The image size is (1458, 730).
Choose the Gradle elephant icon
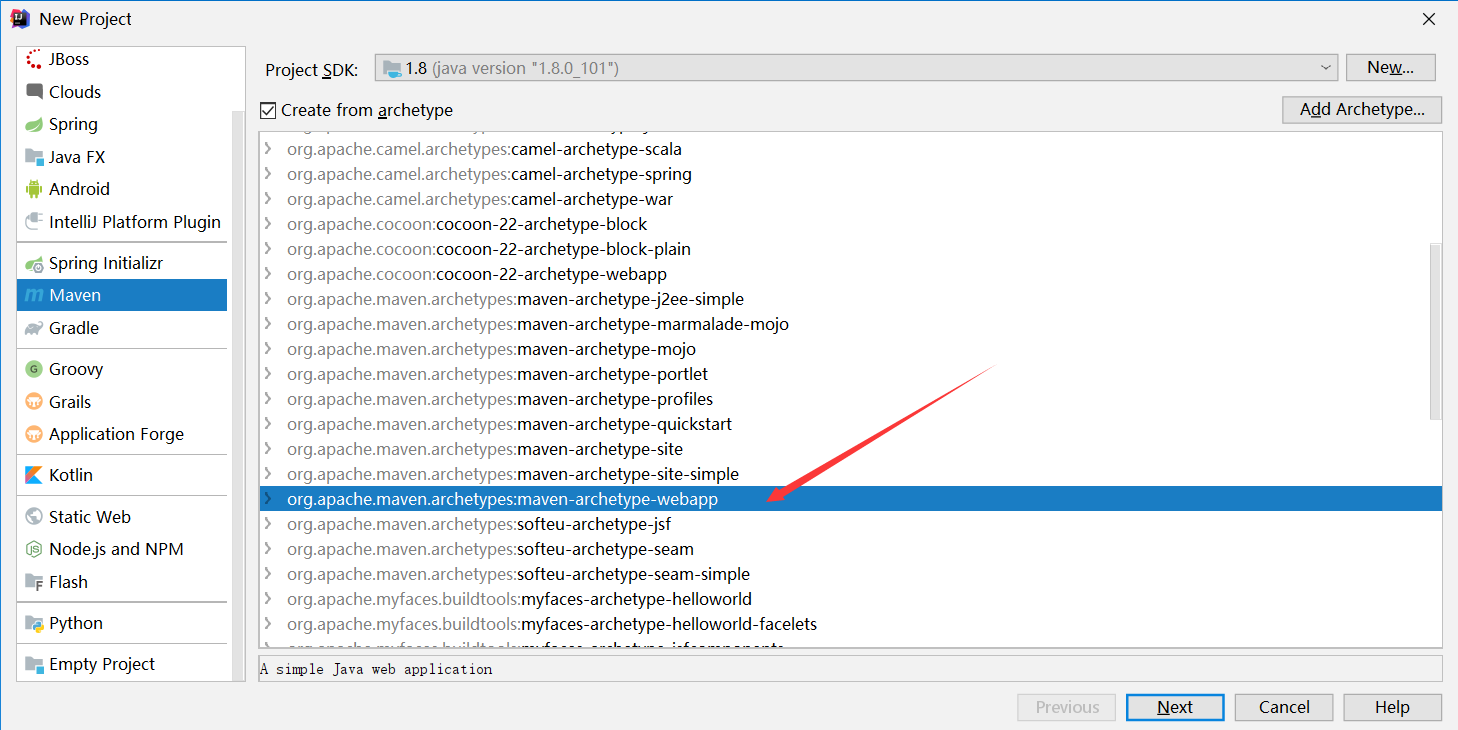(34, 328)
